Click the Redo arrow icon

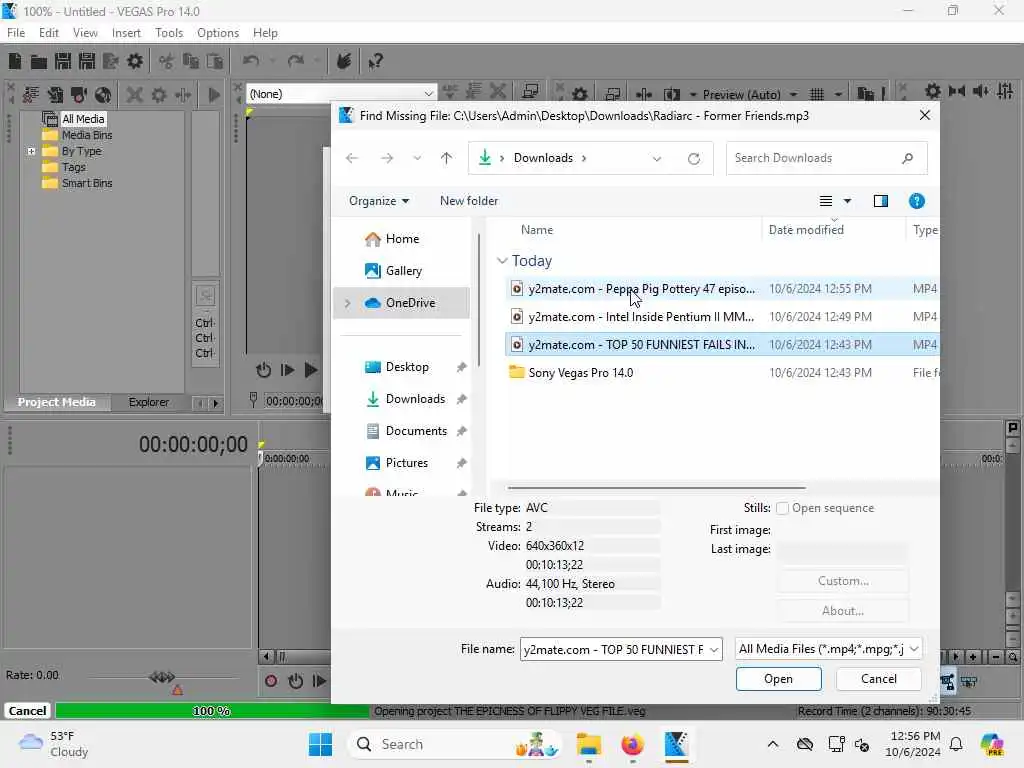point(296,61)
